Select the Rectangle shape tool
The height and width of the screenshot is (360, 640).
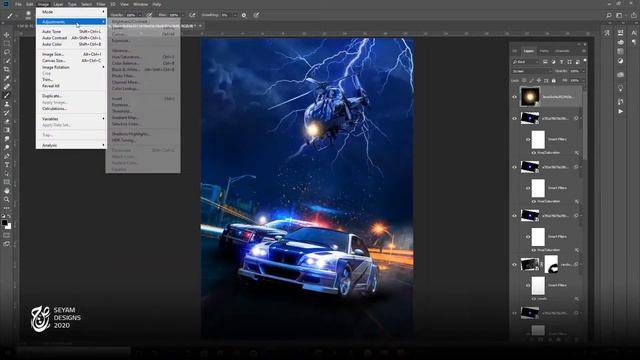(x=7, y=182)
